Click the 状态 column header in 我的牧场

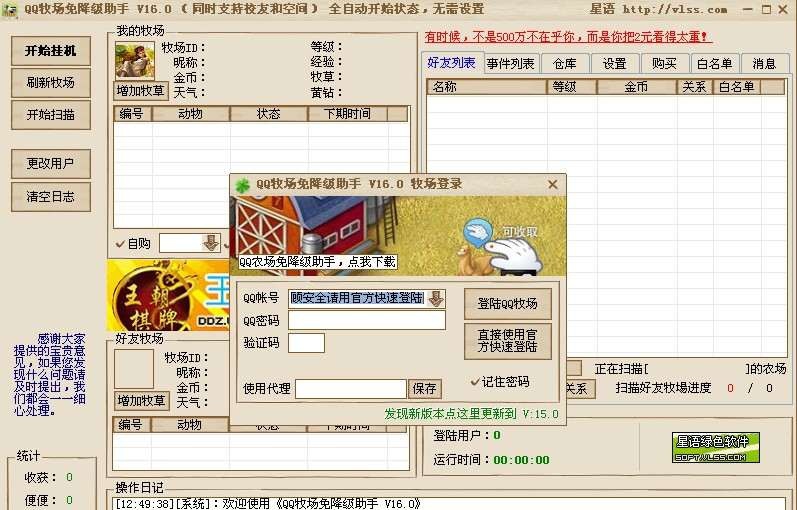(x=269, y=113)
